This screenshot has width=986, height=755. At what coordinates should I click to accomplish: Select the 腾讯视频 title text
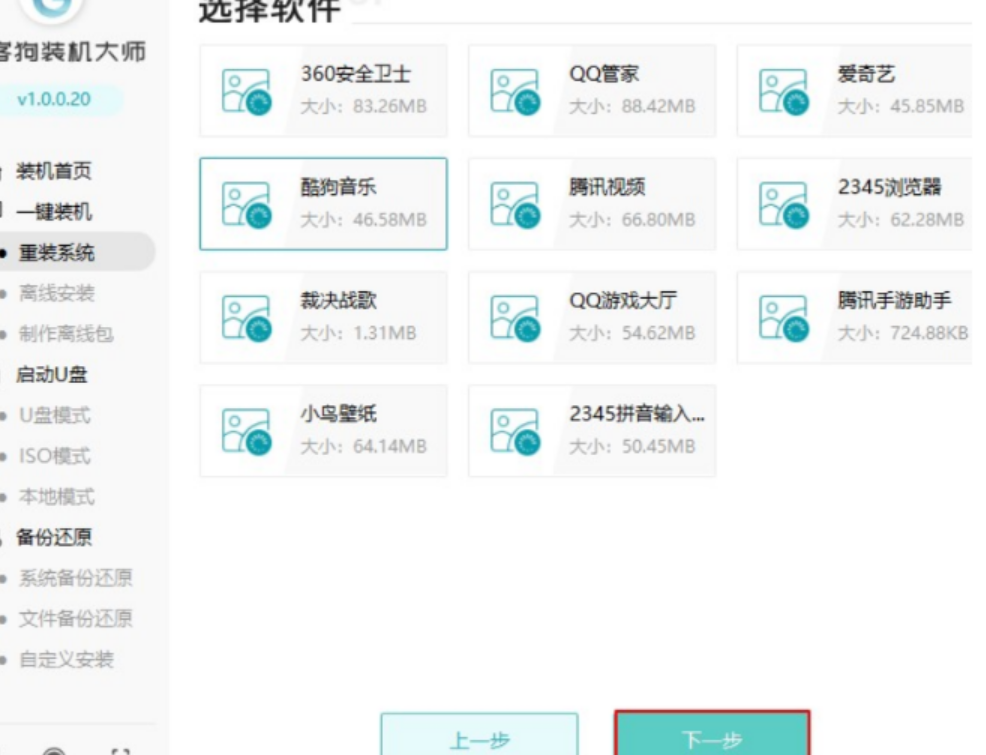click(607, 187)
